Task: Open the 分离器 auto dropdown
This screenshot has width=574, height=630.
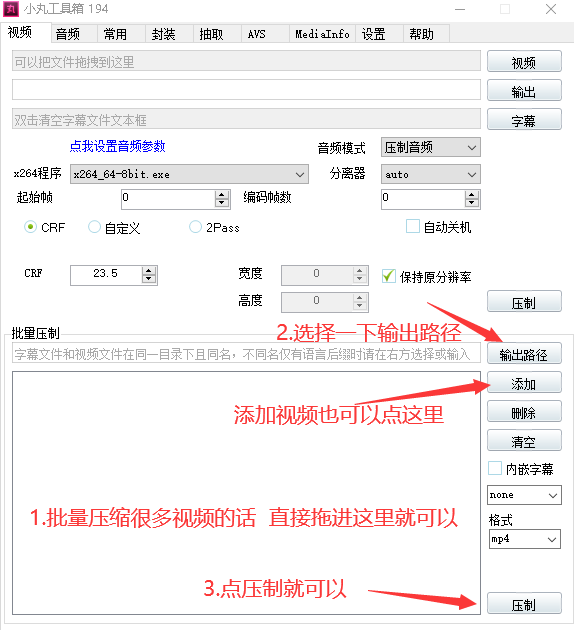Action: pos(431,174)
